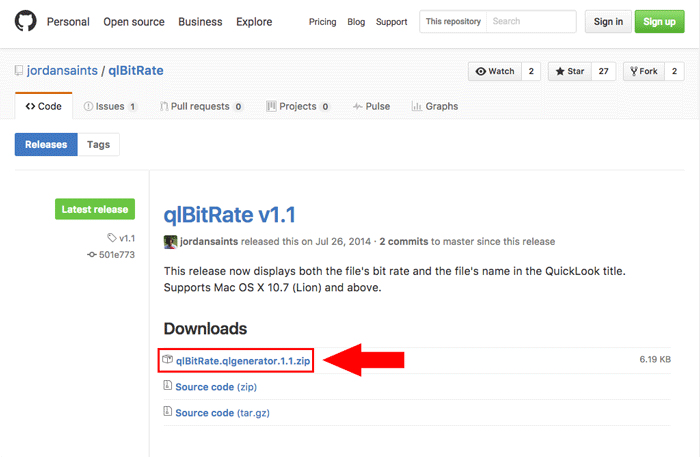Open the Code tab
The height and width of the screenshot is (457, 700).
point(44,106)
